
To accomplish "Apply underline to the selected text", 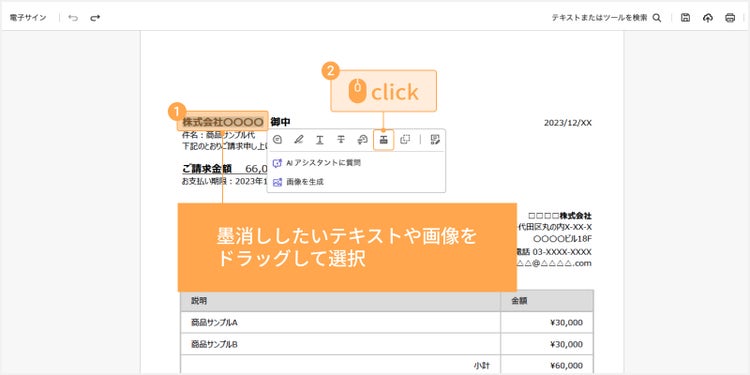I will [x=320, y=140].
